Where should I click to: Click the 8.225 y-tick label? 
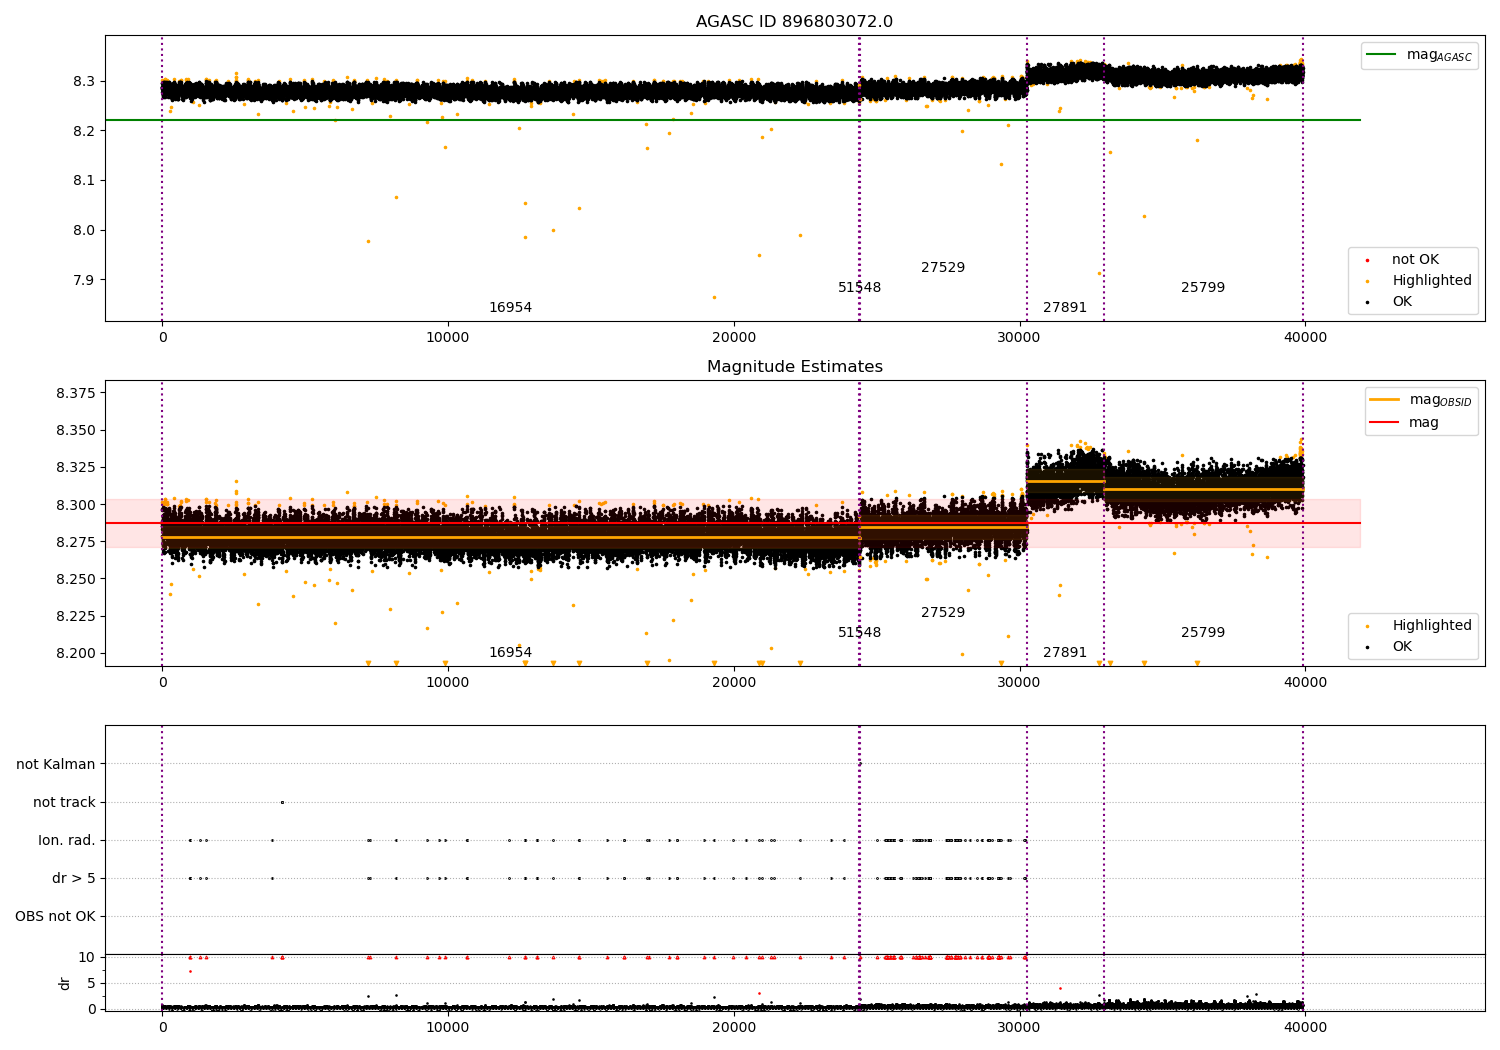(76, 616)
